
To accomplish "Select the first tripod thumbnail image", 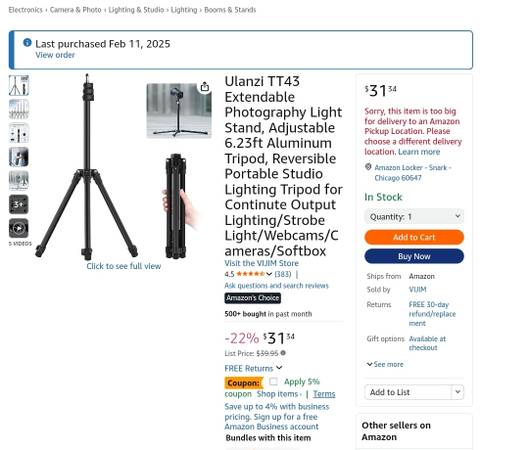I will pyautogui.click(x=19, y=85).
